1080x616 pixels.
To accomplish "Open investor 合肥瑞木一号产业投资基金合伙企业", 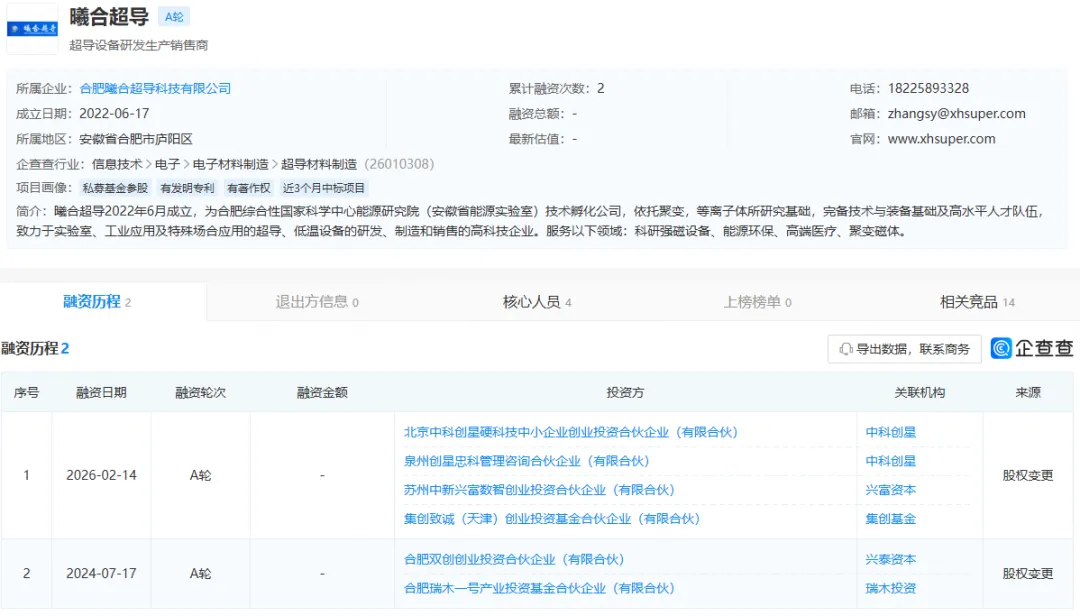I will coord(539,588).
